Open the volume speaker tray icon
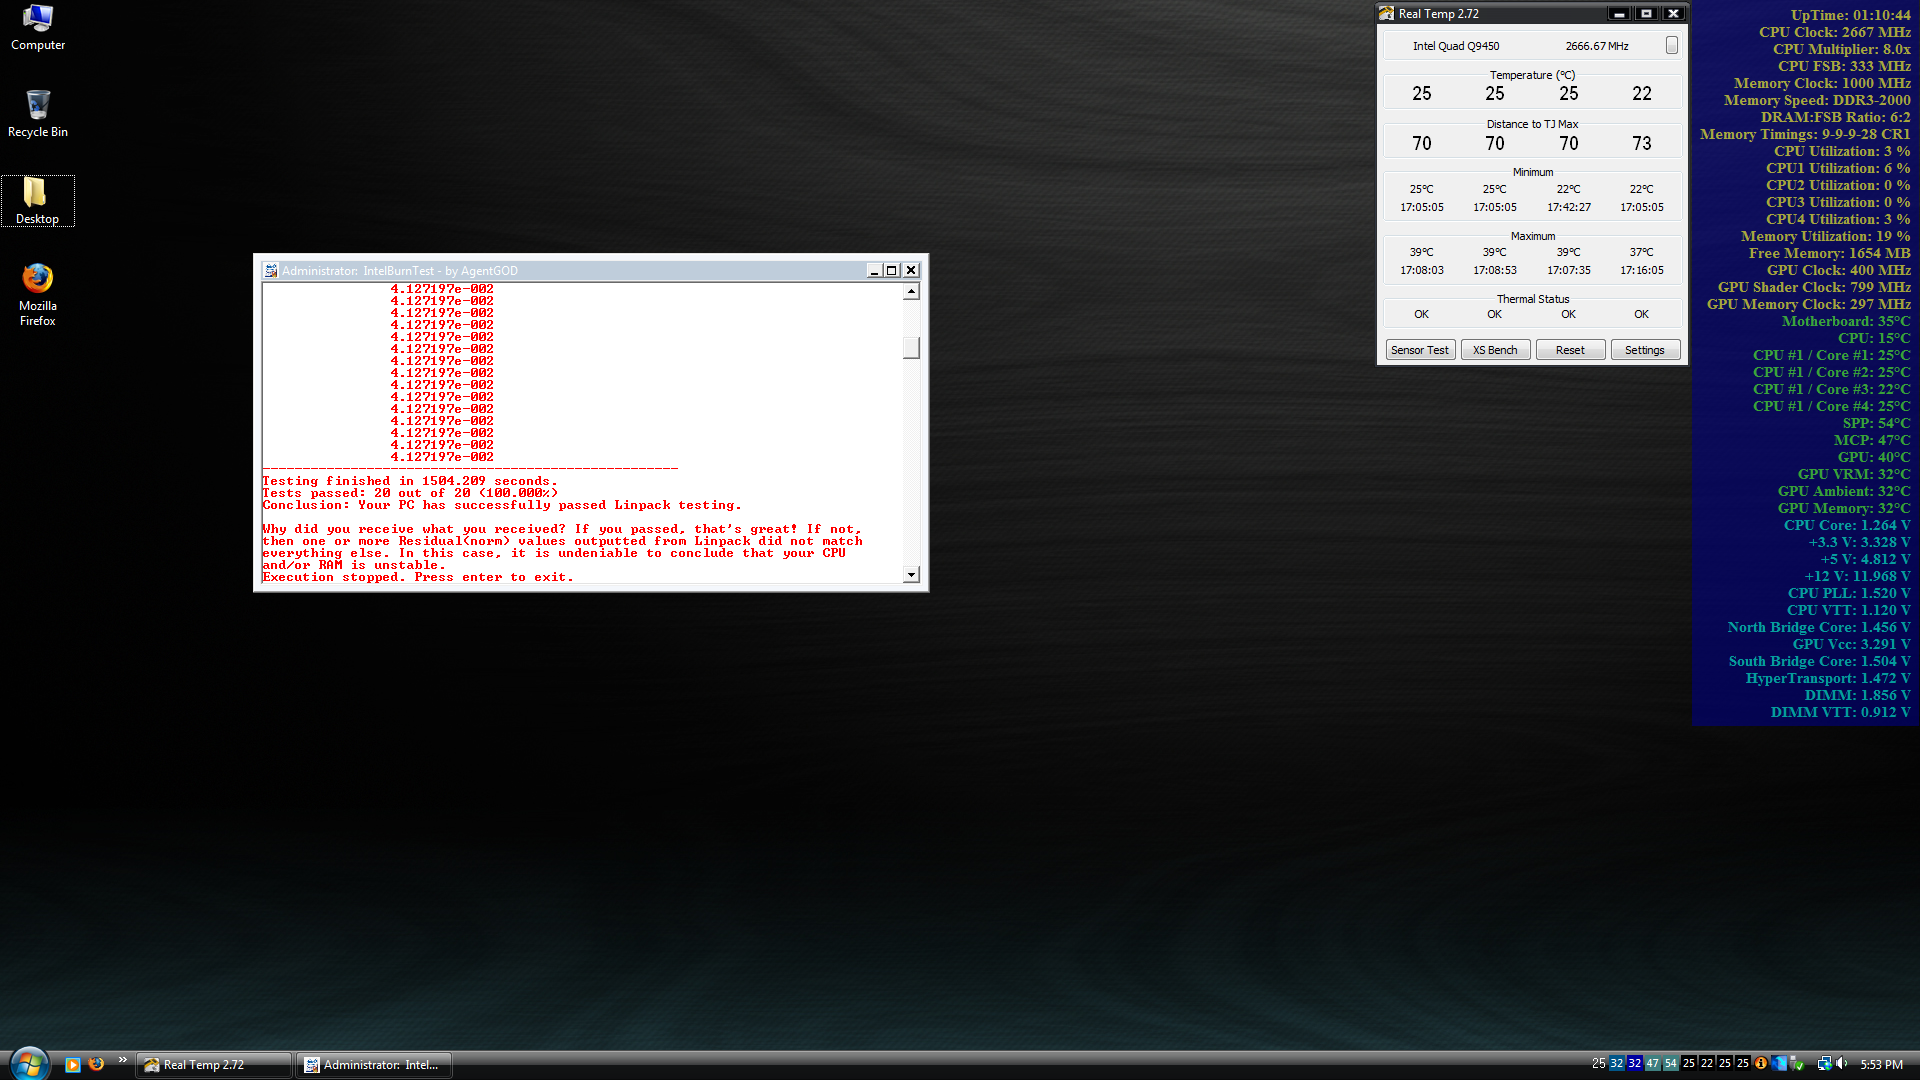Image resolution: width=1920 pixels, height=1080 pixels. (1842, 1063)
